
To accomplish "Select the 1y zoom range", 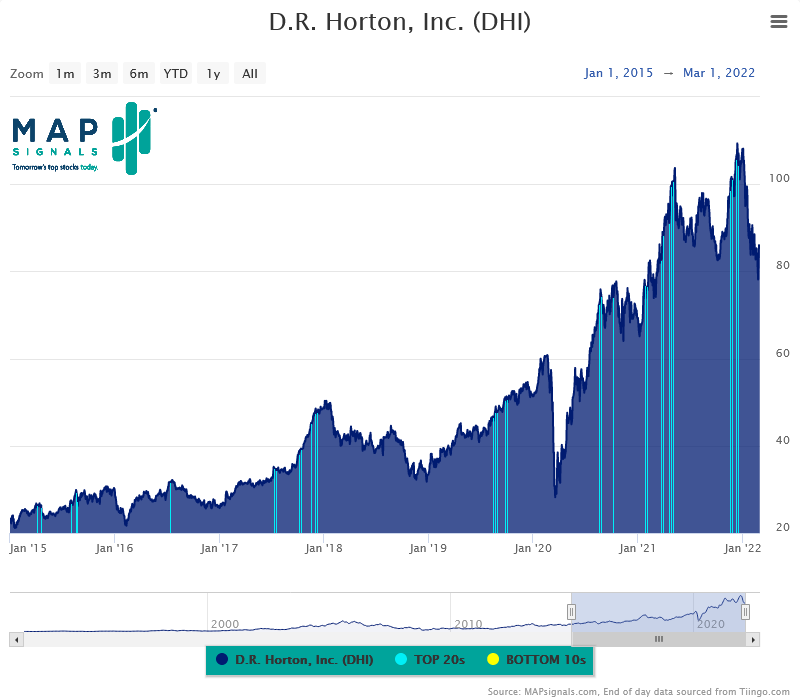I will point(213,73).
